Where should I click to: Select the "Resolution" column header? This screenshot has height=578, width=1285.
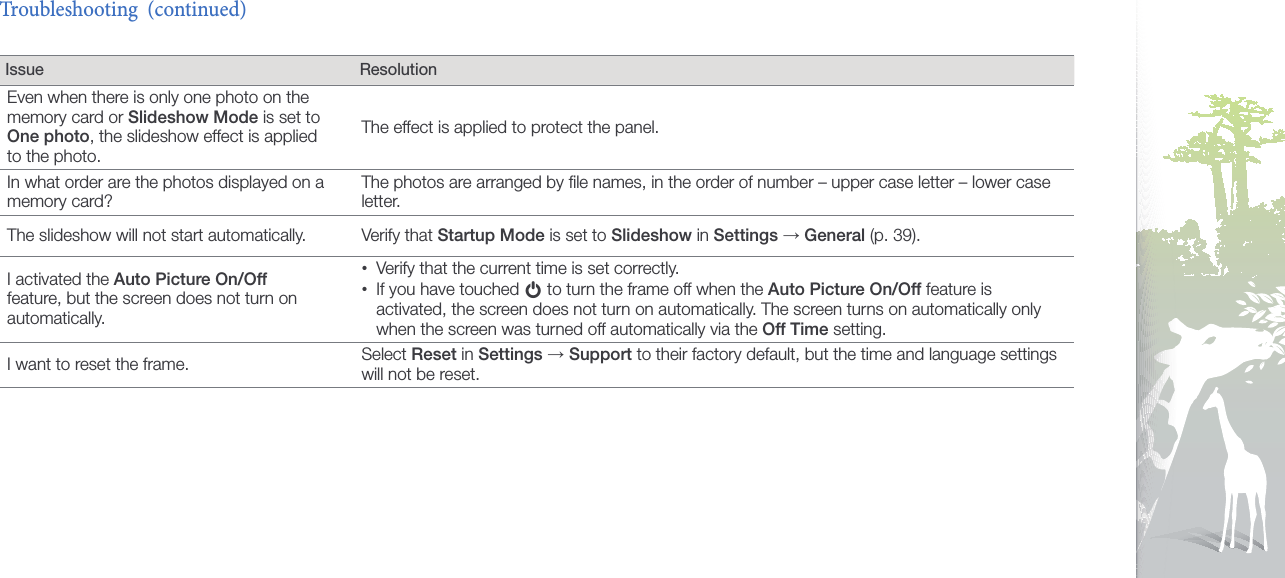(x=398, y=70)
